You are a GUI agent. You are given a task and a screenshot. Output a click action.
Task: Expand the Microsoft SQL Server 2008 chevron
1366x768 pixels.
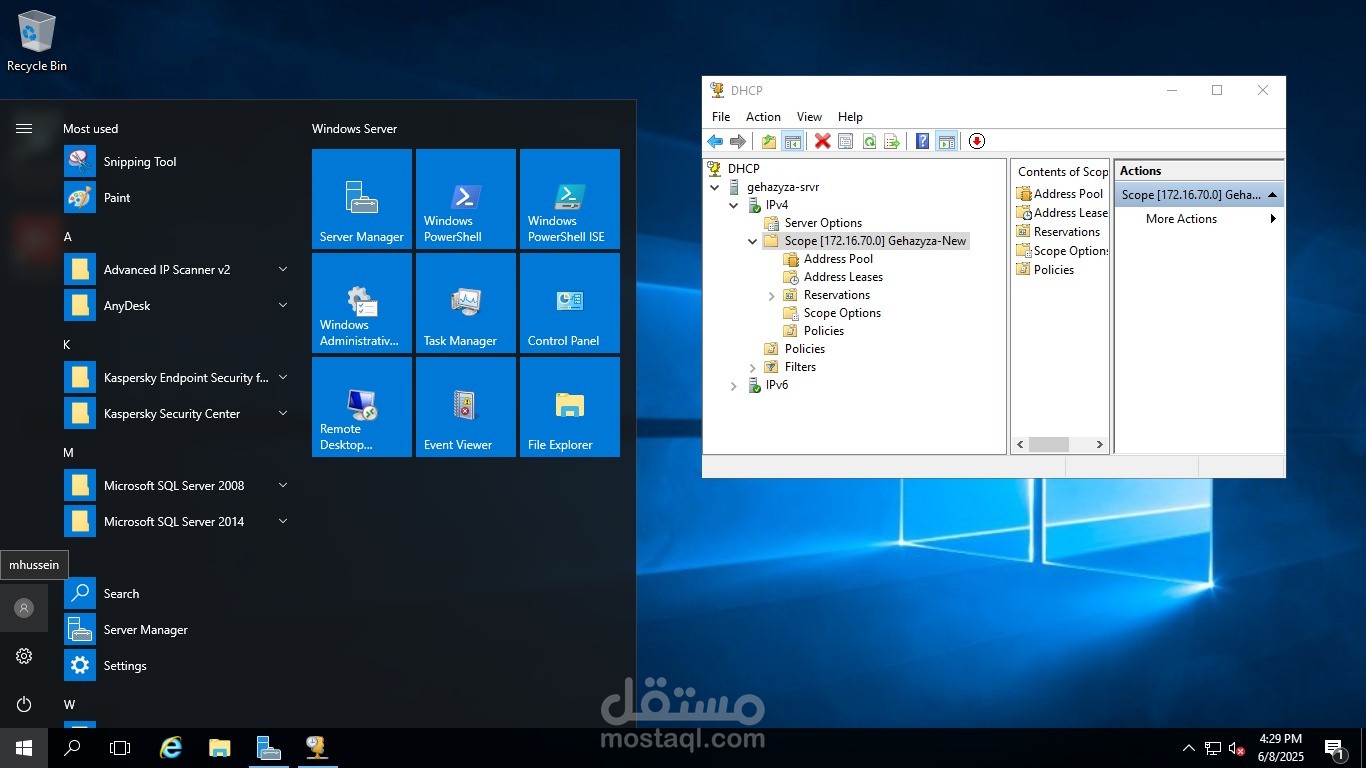(283, 485)
